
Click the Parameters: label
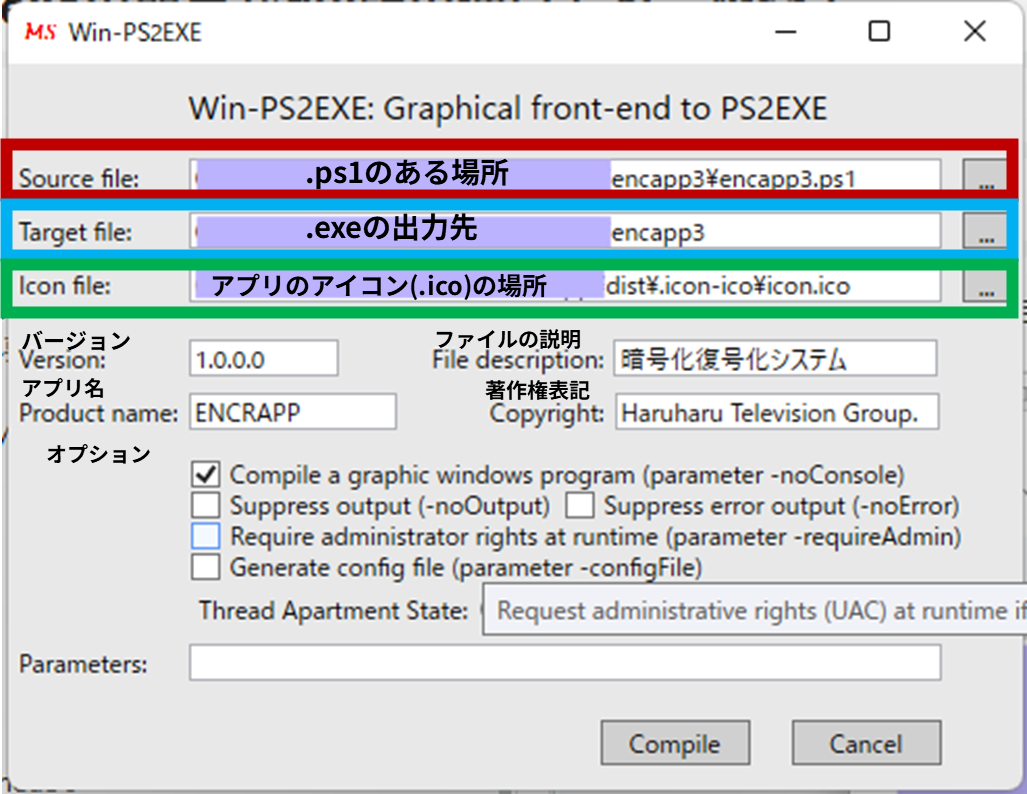83,664
